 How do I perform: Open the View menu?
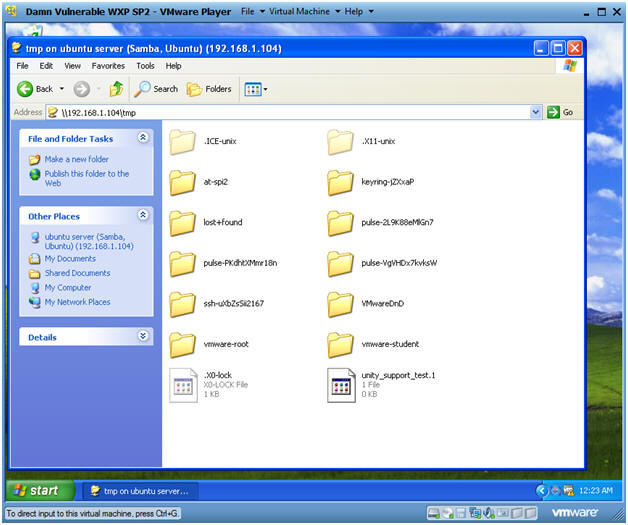[x=72, y=66]
